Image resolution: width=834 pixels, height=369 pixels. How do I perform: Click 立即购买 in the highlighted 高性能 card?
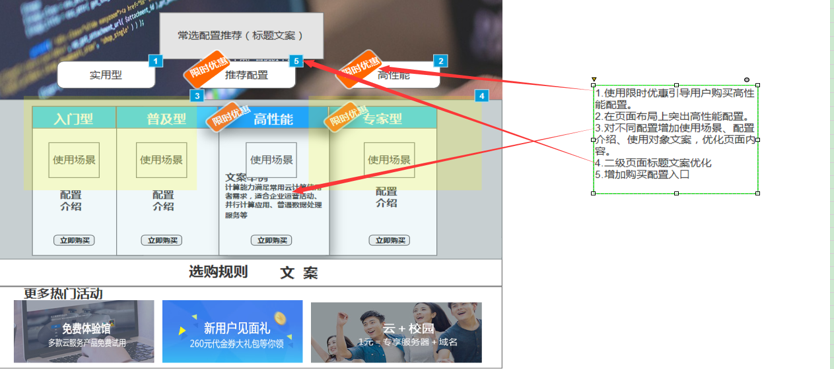click(x=271, y=240)
